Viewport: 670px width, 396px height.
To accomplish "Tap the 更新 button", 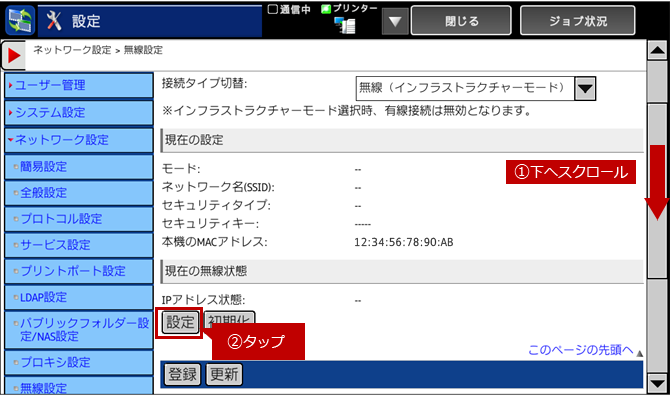I will [x=224, y=374].
